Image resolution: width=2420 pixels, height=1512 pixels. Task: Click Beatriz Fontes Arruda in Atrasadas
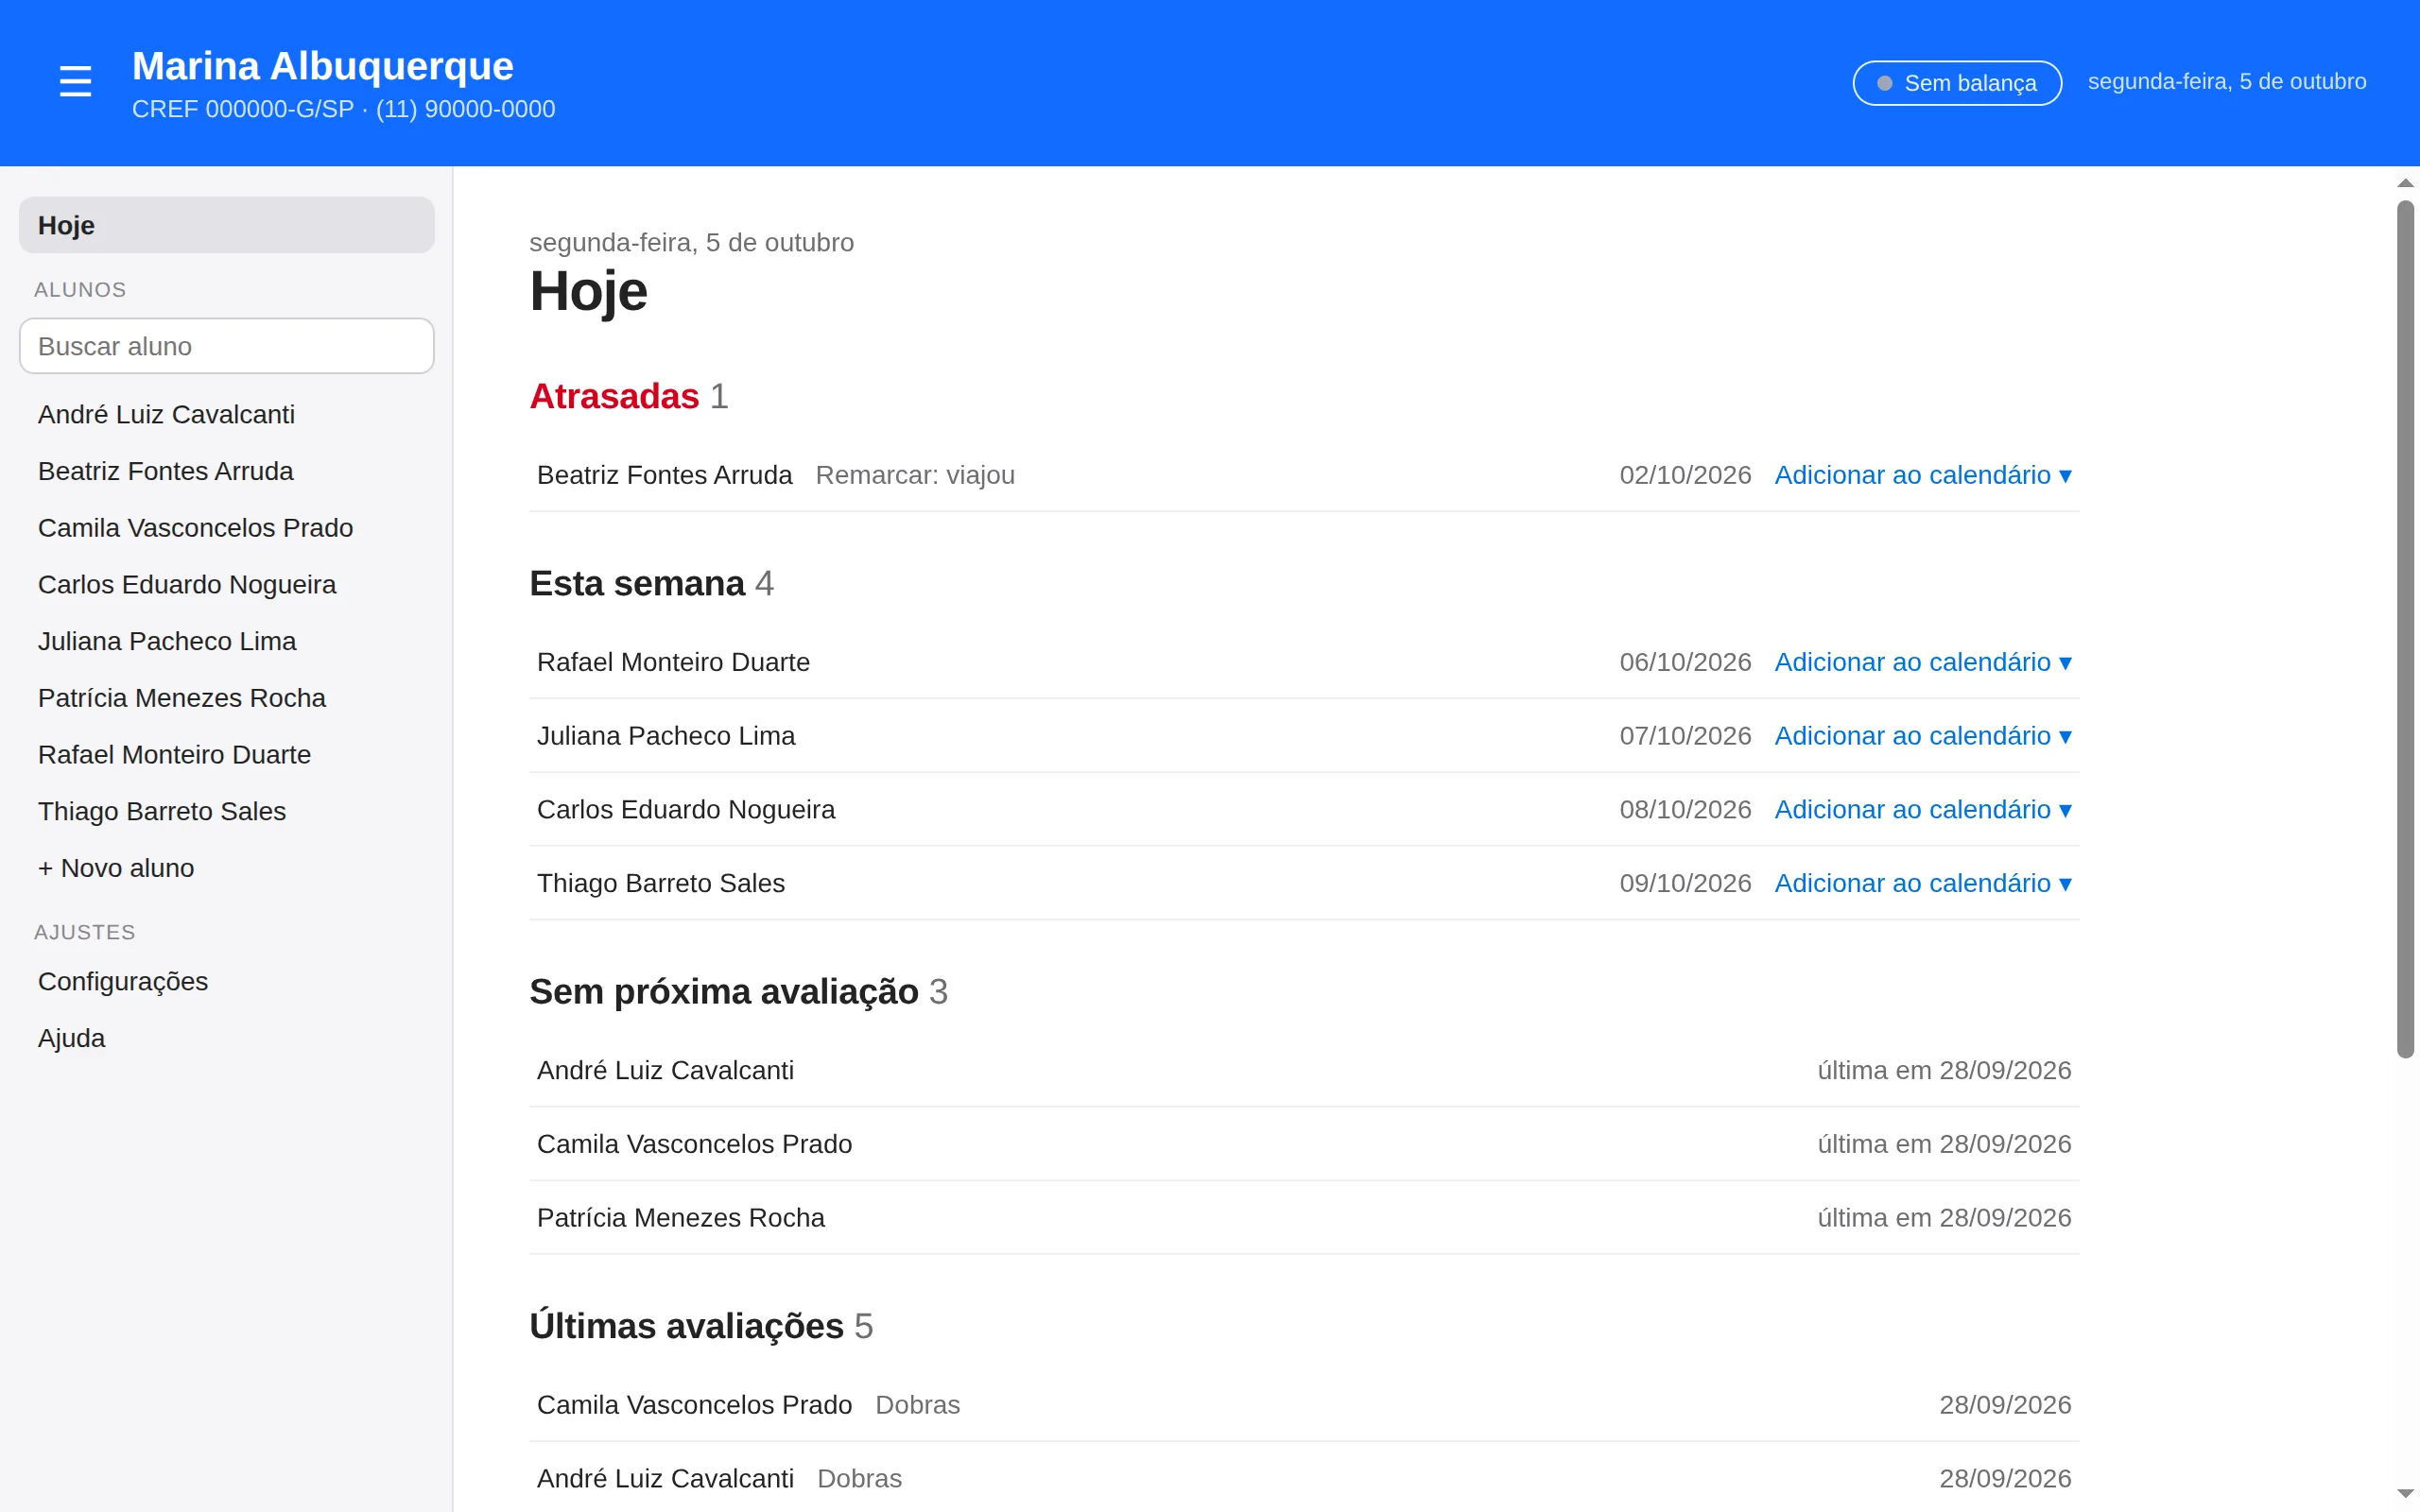(664, 475)
